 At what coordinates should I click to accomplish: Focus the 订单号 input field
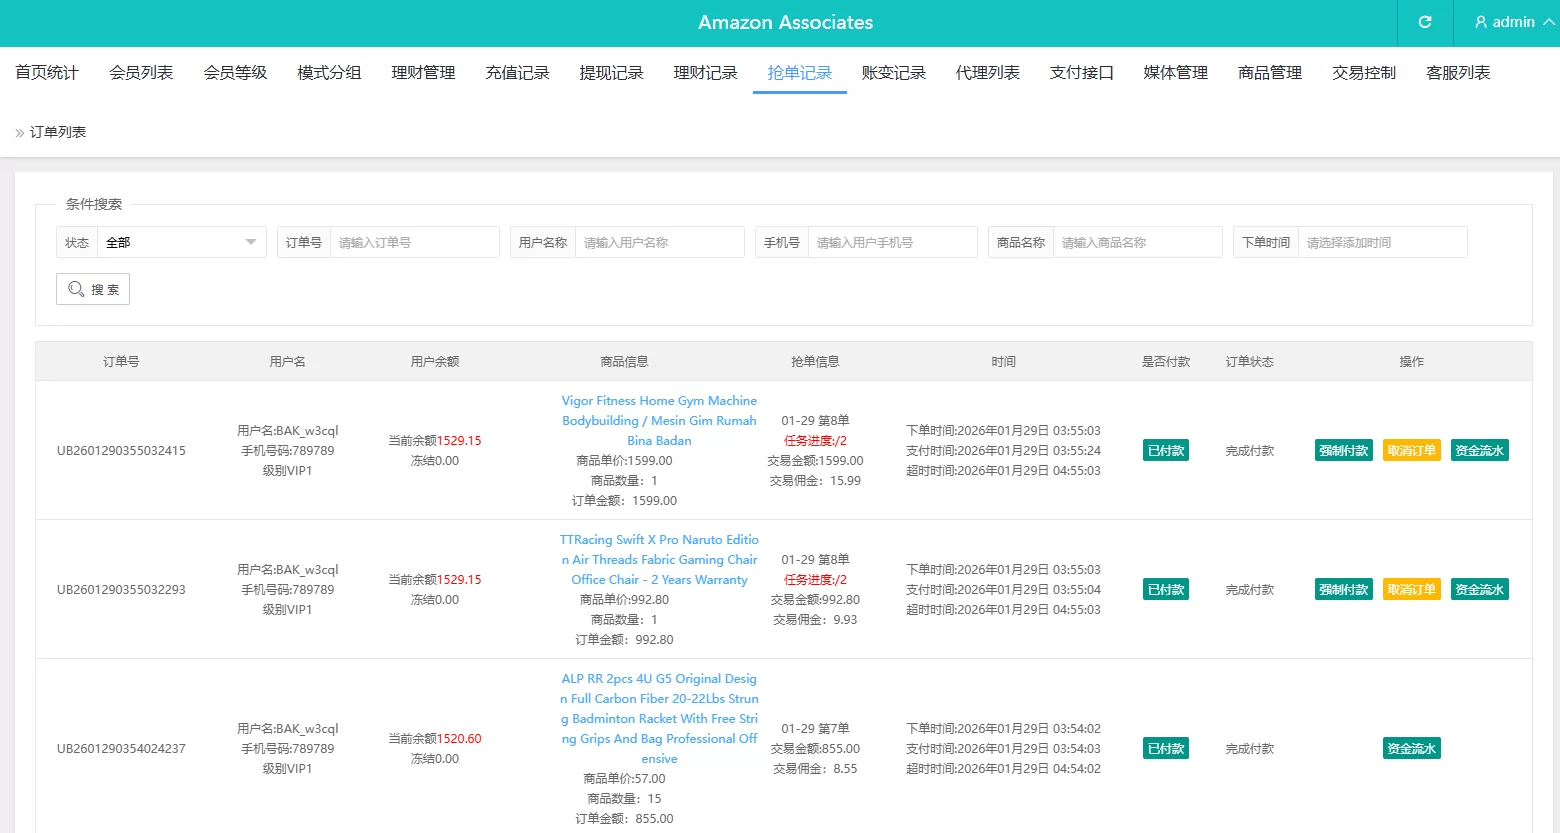(x=414, y=242)
